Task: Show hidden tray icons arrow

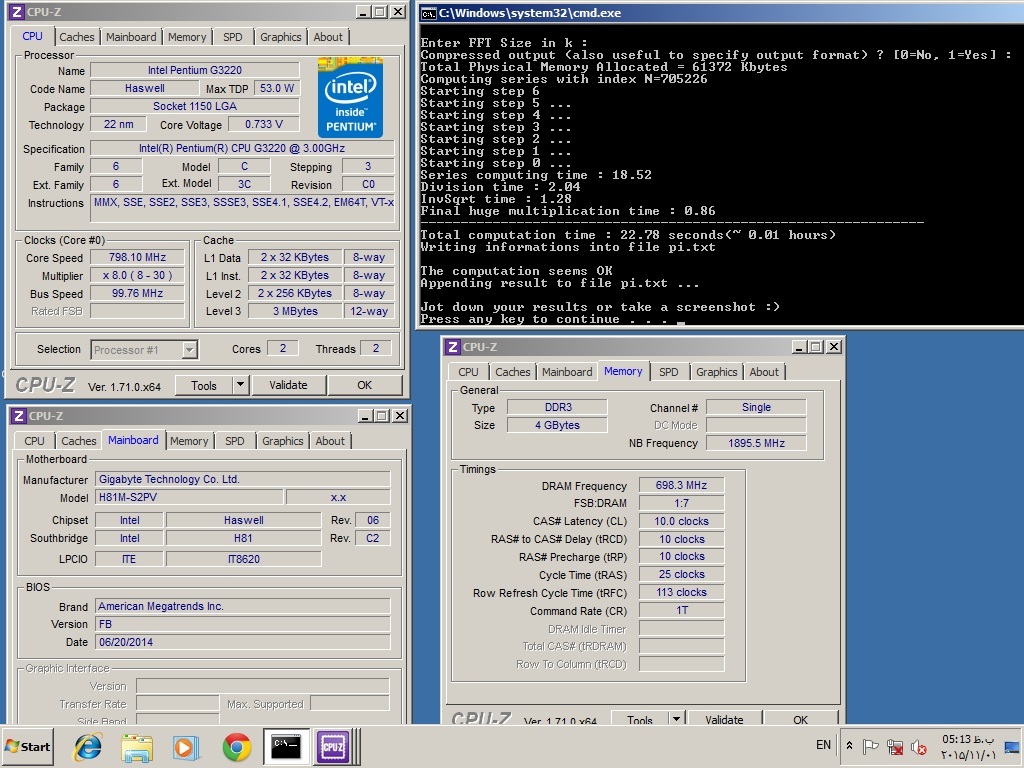Action: (x=849, y=745)
